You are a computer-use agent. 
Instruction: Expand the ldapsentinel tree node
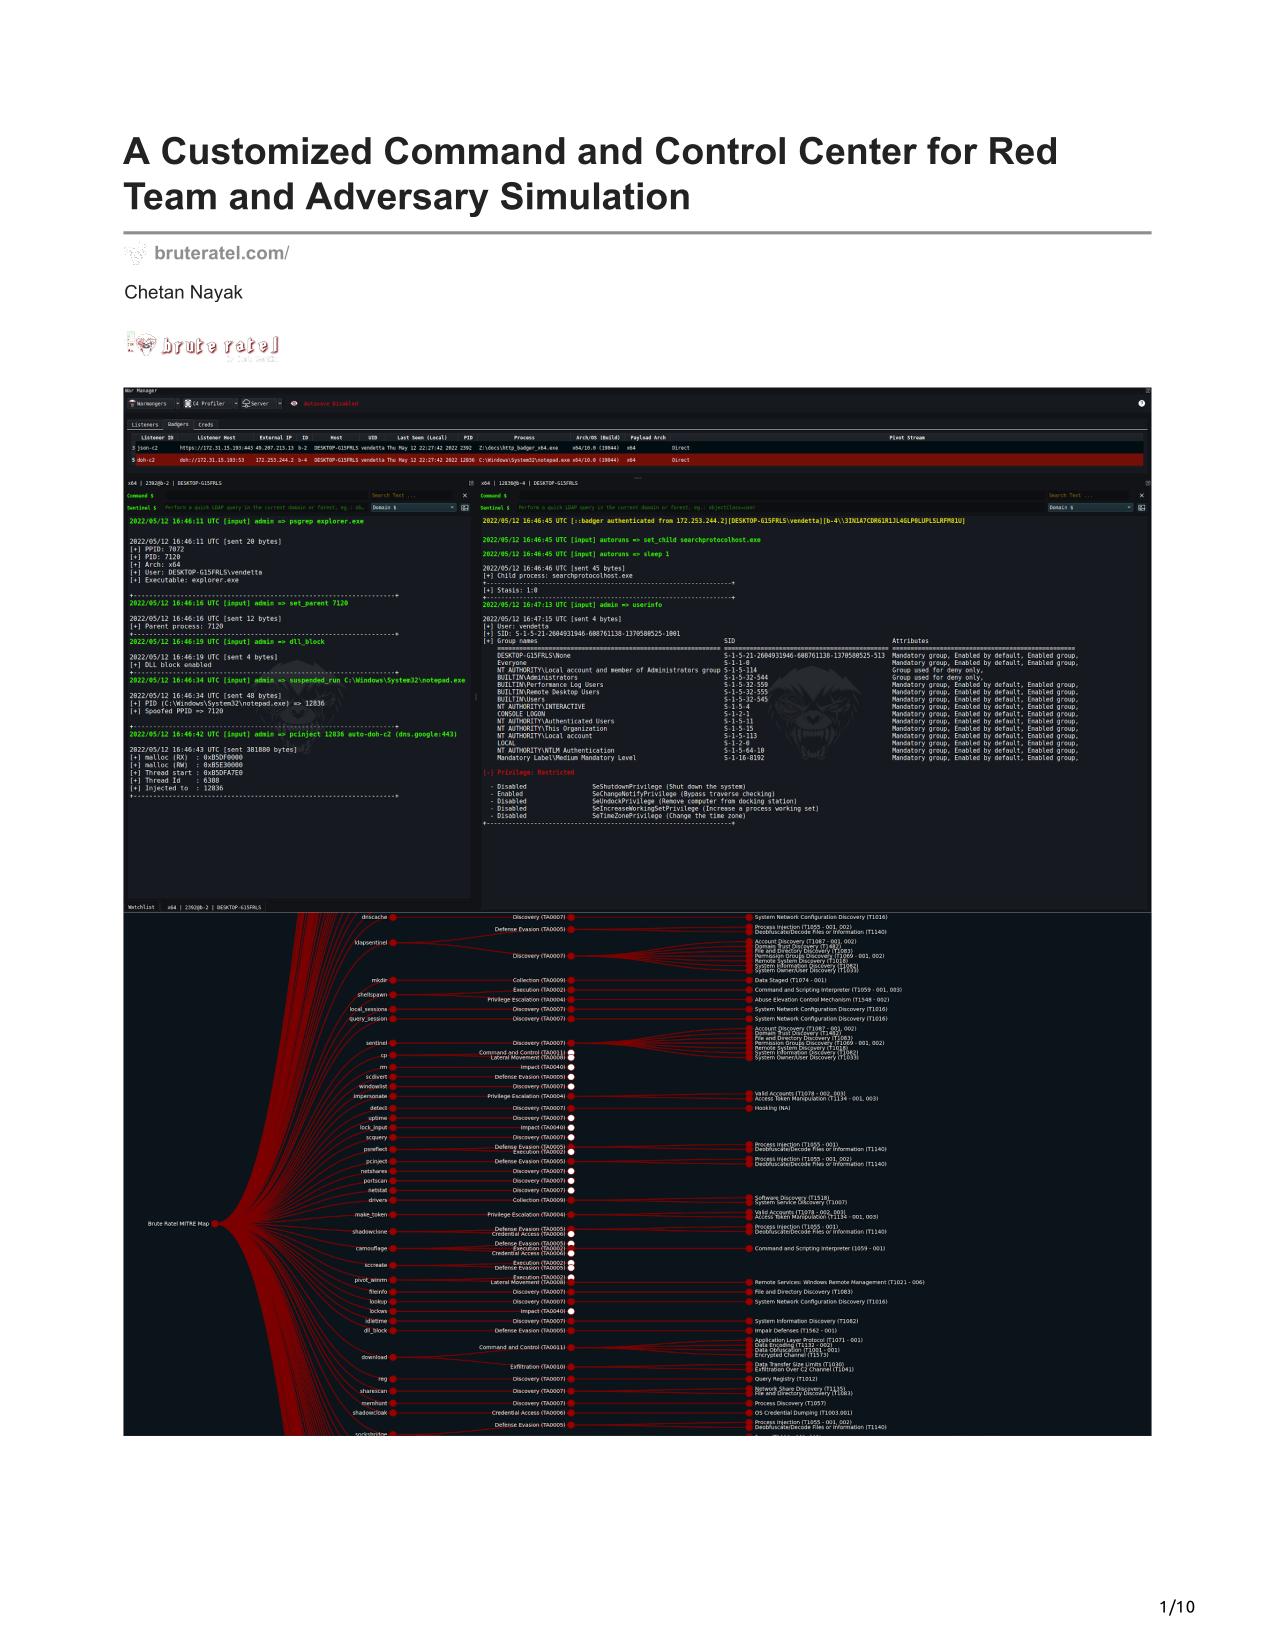pos(393,942)
